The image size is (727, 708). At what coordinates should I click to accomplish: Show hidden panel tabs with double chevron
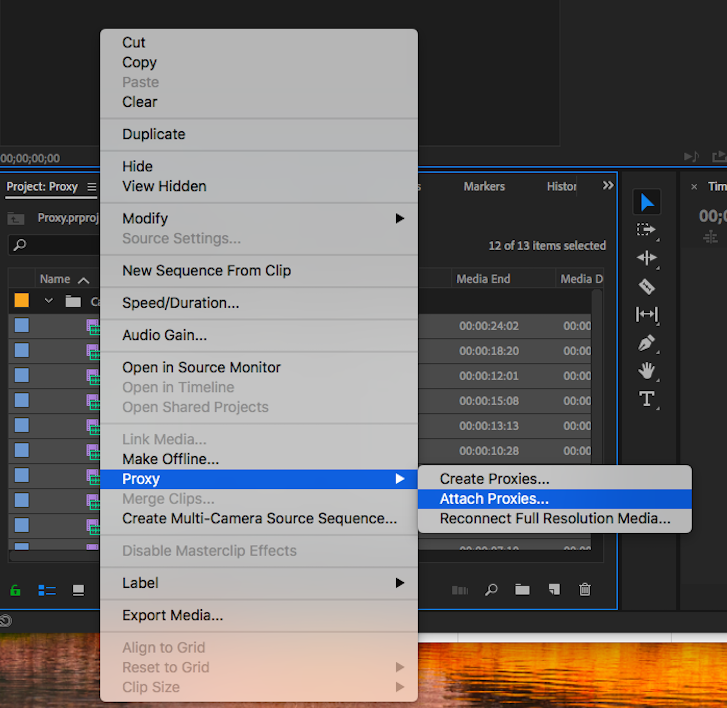coord(607,186)
